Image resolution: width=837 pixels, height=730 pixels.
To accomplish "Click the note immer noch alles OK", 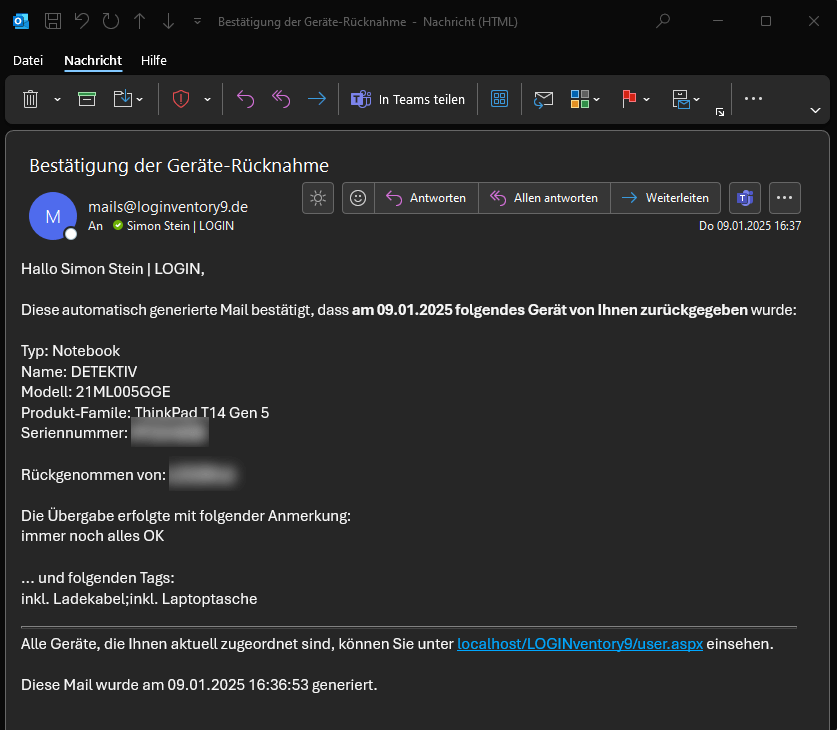I will tap(92, 536).
